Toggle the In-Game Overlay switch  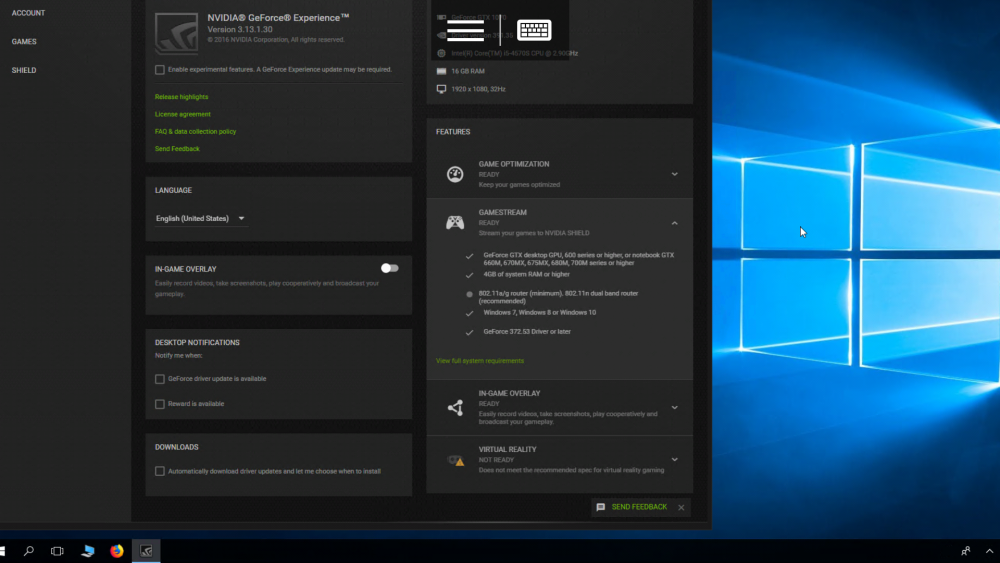pos(390,268)
